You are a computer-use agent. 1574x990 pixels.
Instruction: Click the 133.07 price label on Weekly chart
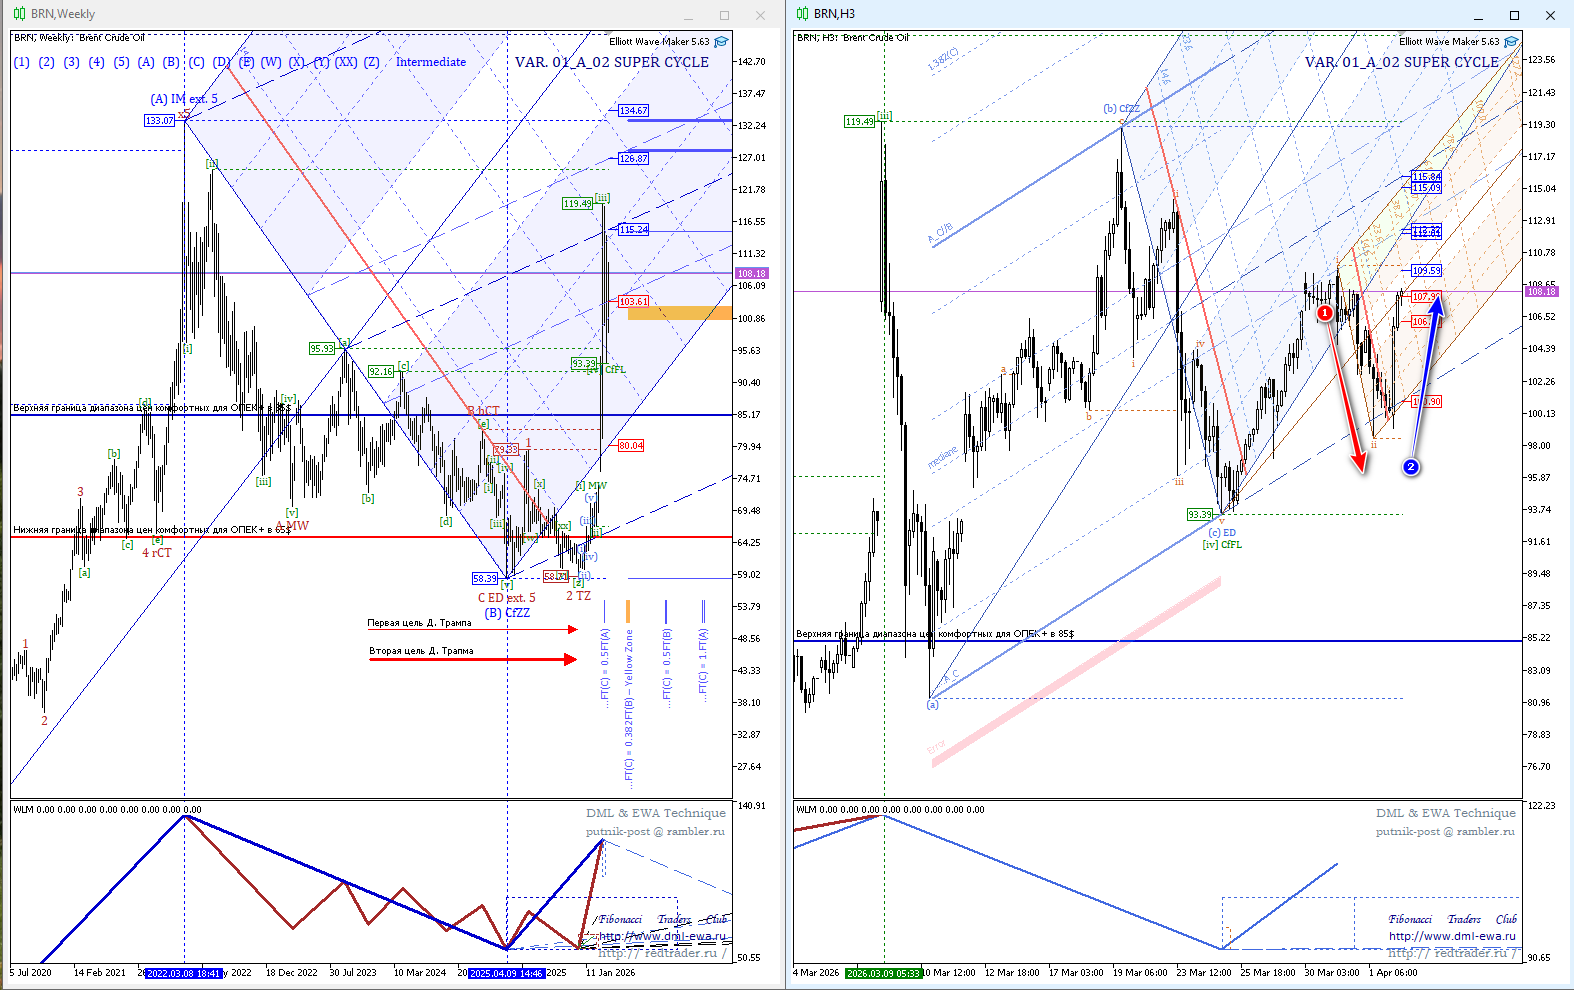point(159,120)
